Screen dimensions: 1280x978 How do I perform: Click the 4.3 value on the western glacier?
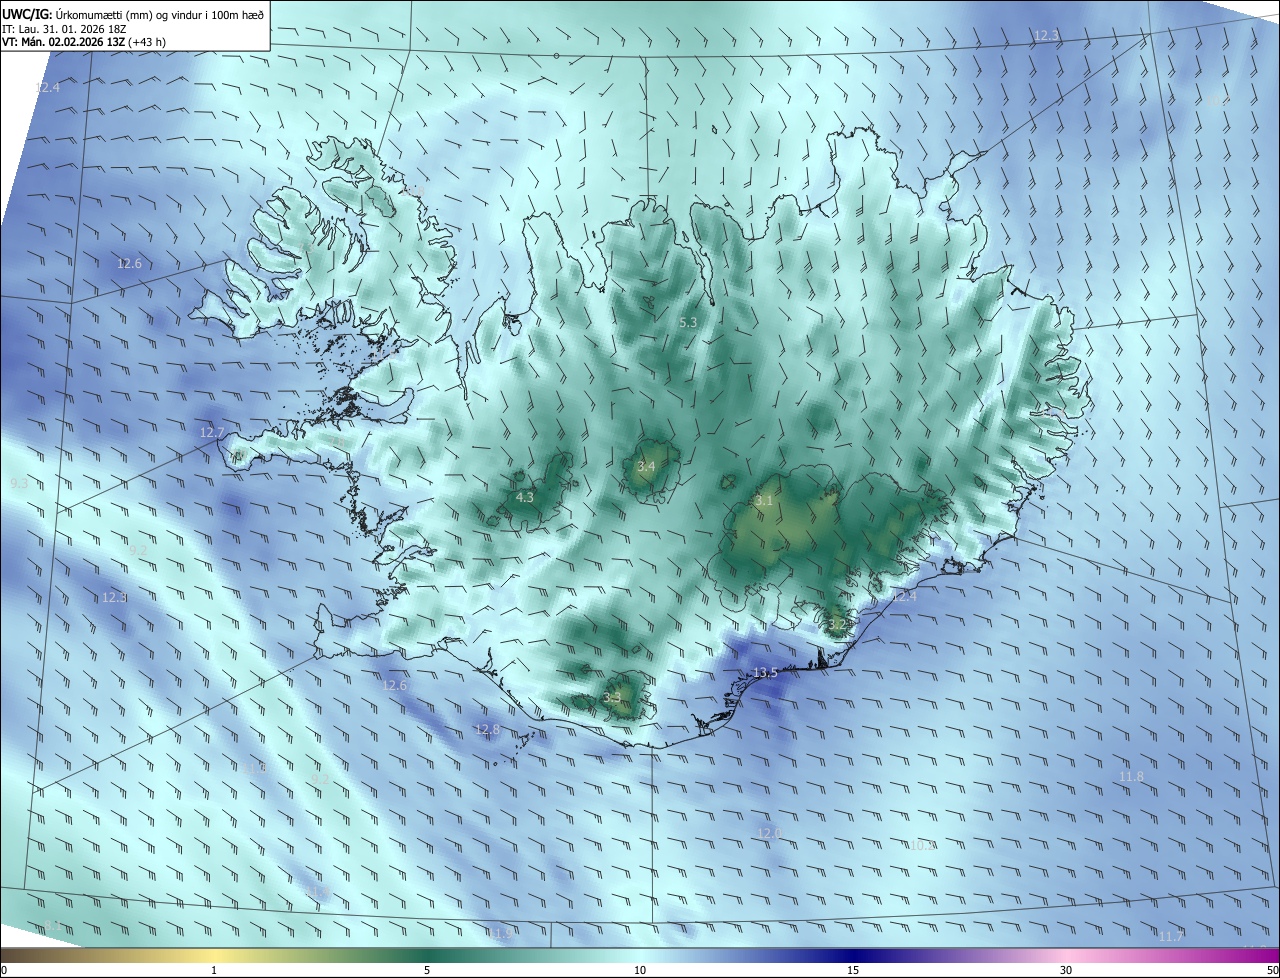(524, 497)
